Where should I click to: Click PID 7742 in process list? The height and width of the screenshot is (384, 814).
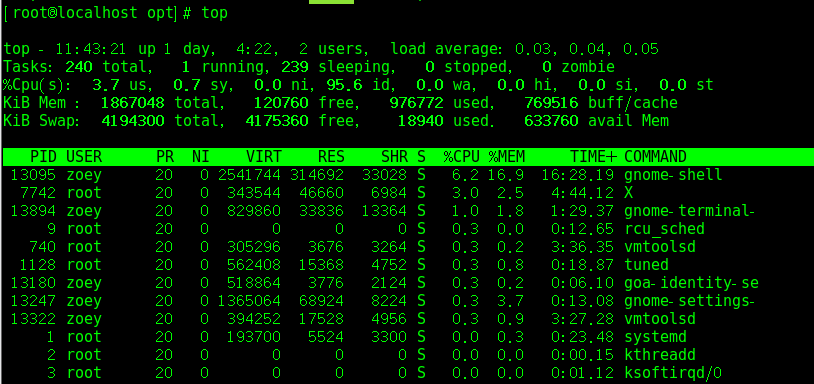[38, 193]
